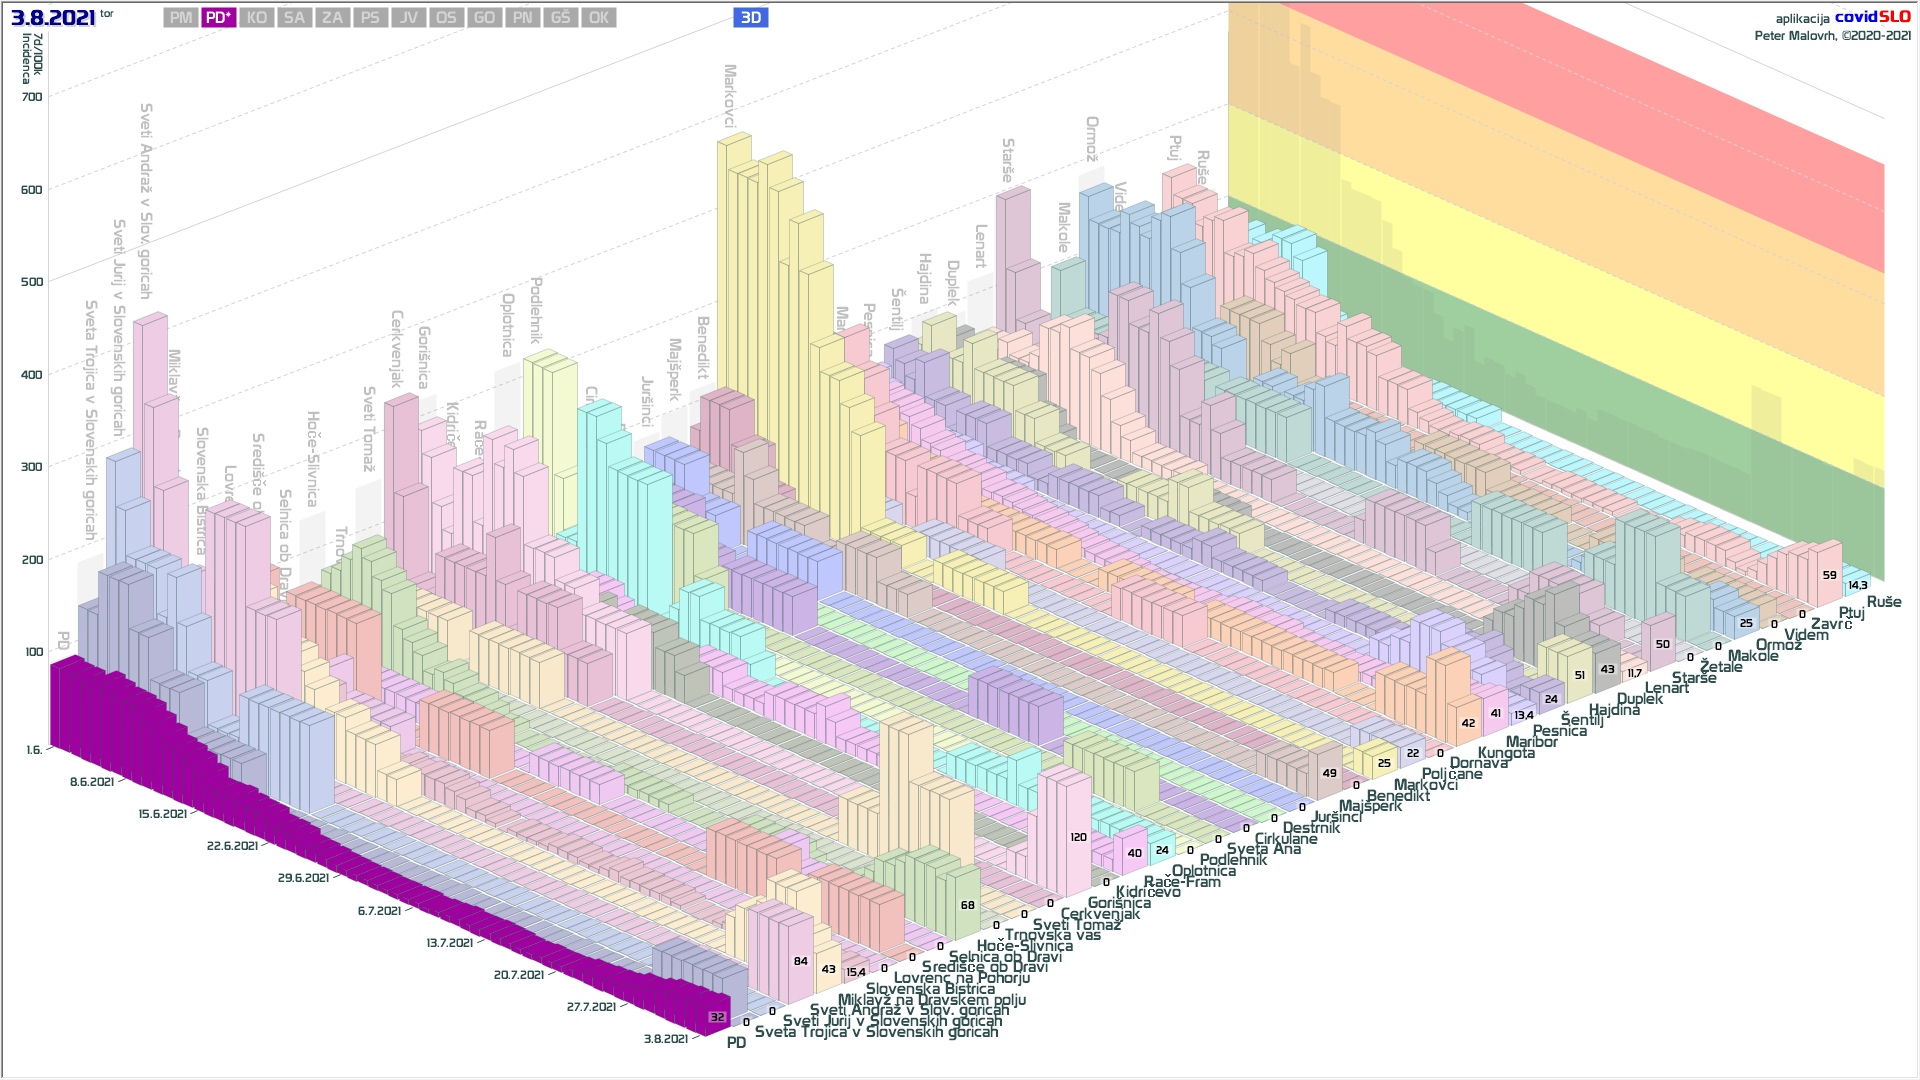Click the covidSLO application logo link
Screen dimensions: 1920x1080
coord(1872,17)
